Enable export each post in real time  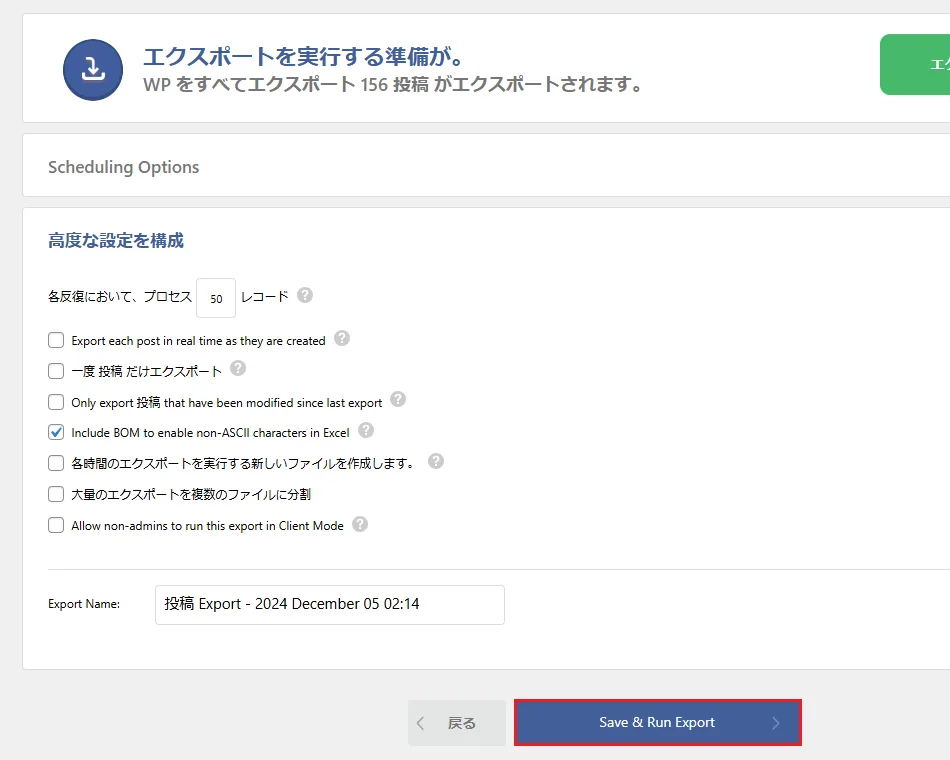point(56,340)
